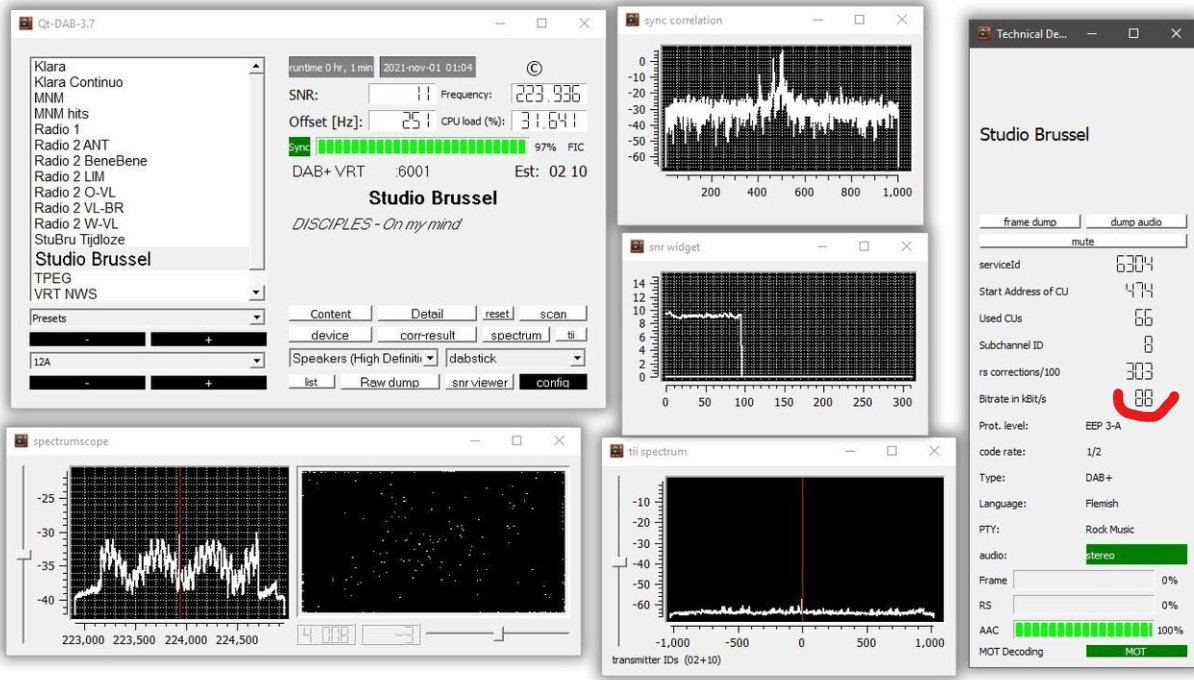
Task: Click the AAC 100% quality bar
Action: pos(1083,630)
